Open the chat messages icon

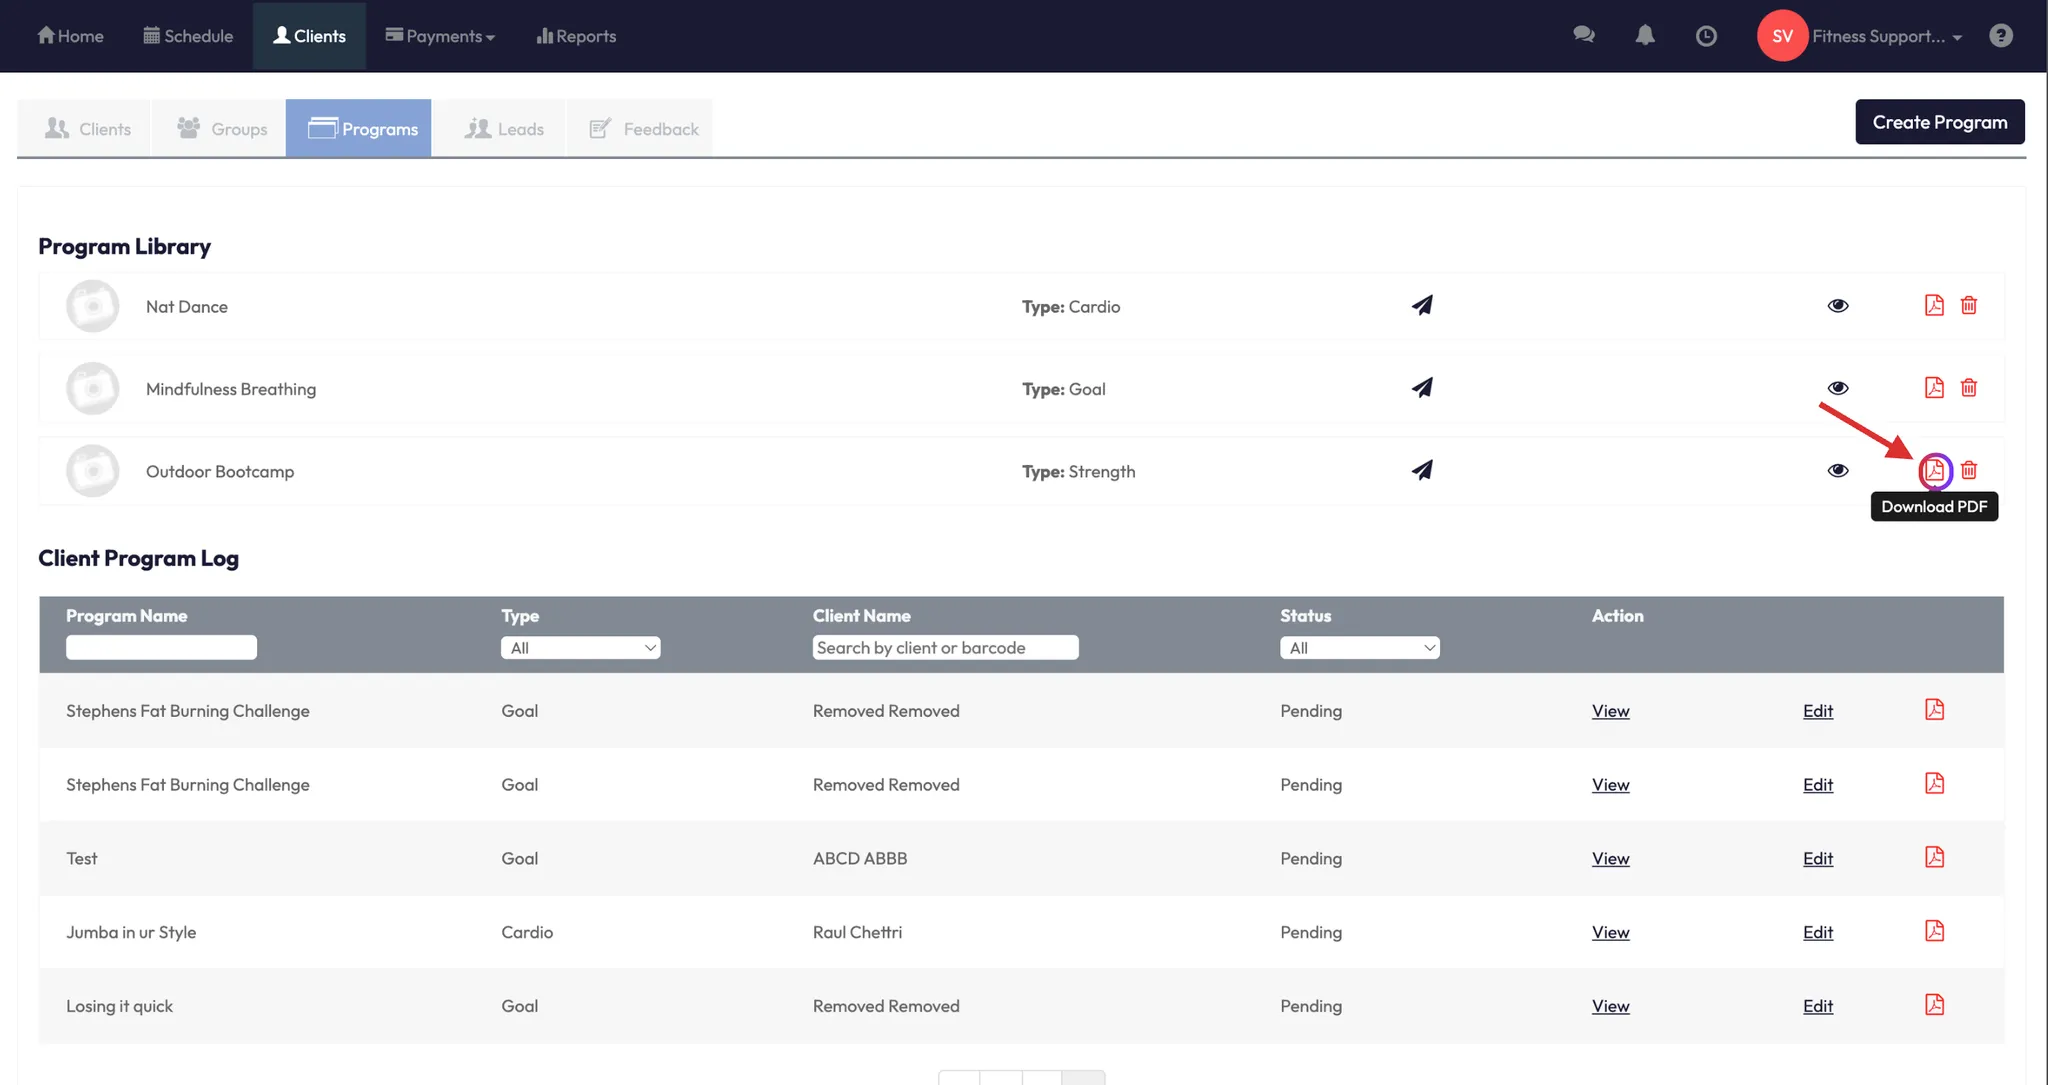(x=1583, y=35)
